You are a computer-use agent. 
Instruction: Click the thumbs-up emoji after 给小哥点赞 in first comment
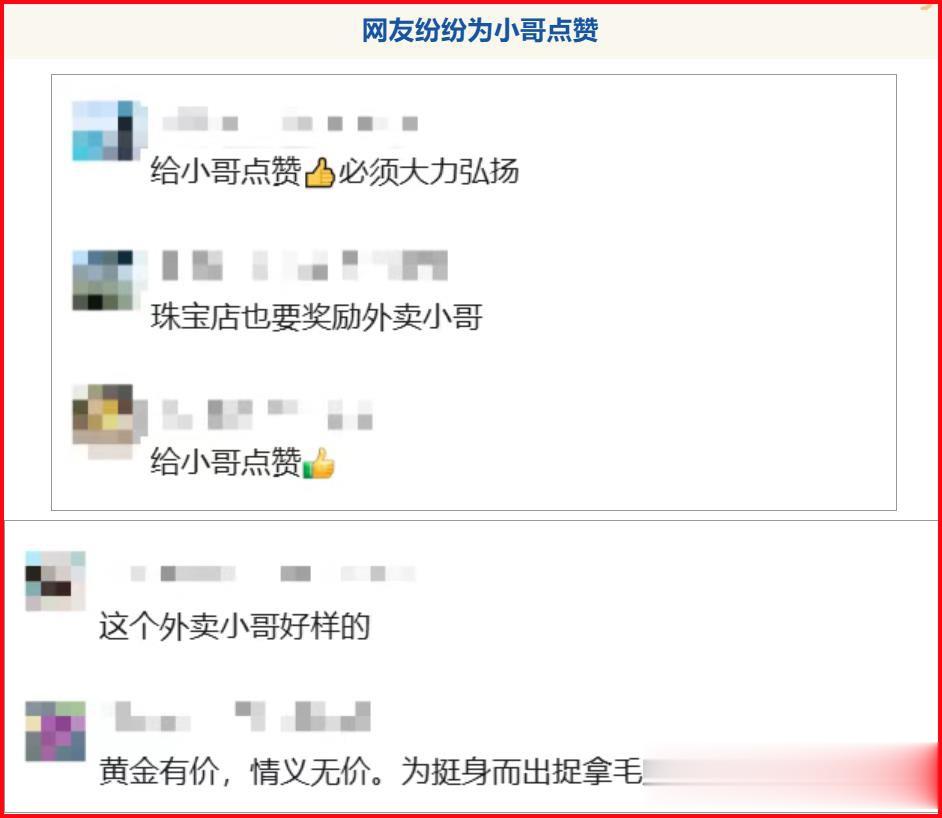tap(320, 172)
